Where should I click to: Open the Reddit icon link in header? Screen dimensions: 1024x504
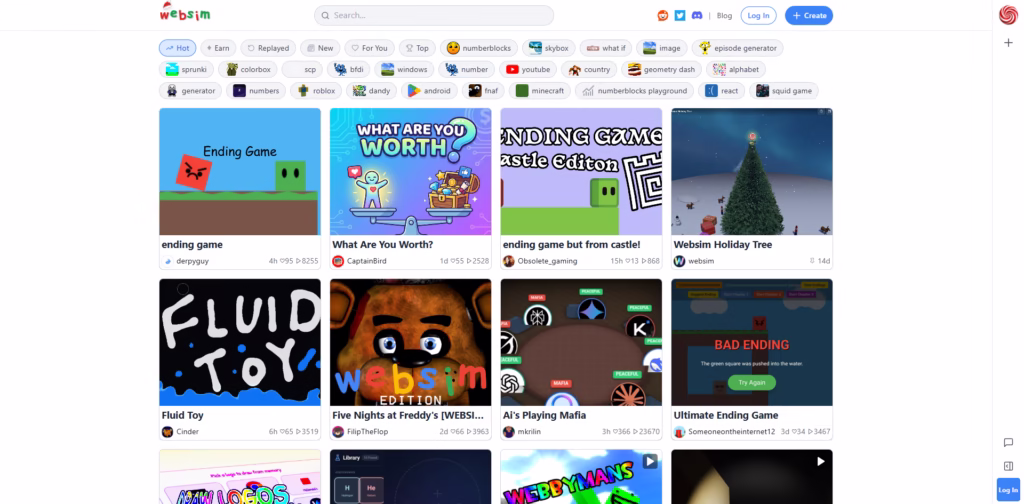[662, 15]
